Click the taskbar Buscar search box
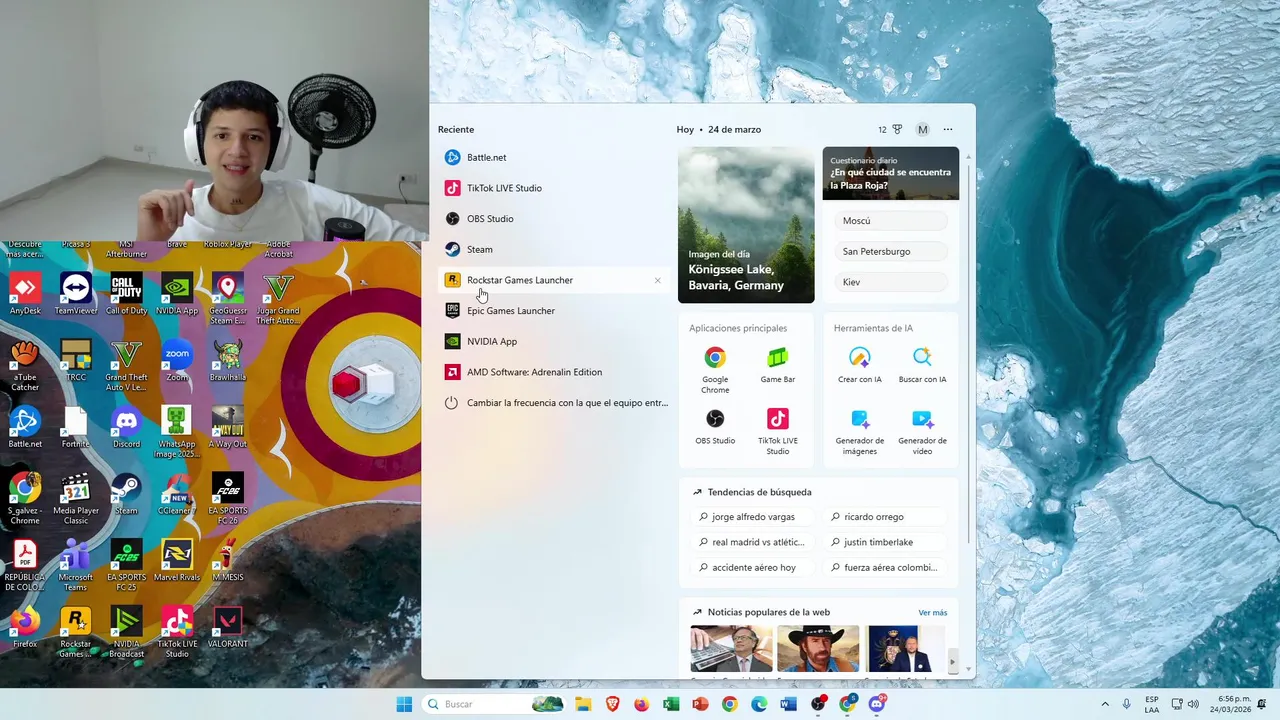Screen dimensions: 1280x720 point(493,704)
